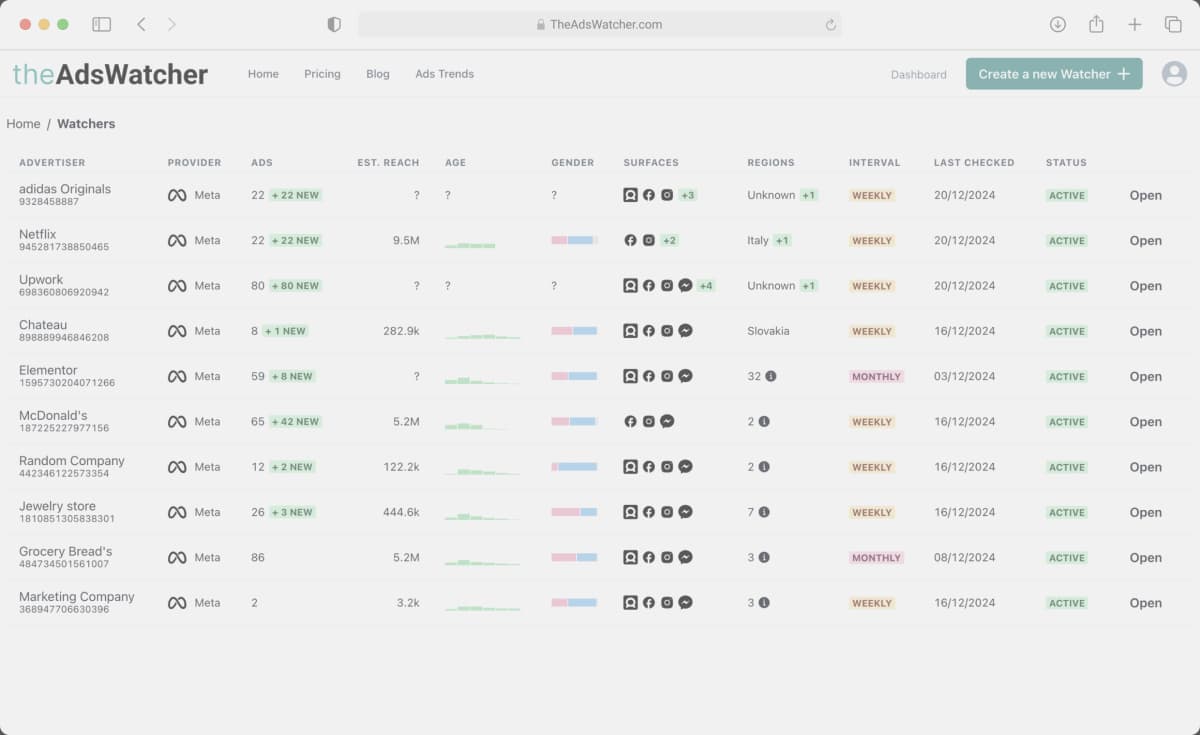Open the Home navigation item
This screenshot has height=735, width=1200.
[x=263, y=74]
